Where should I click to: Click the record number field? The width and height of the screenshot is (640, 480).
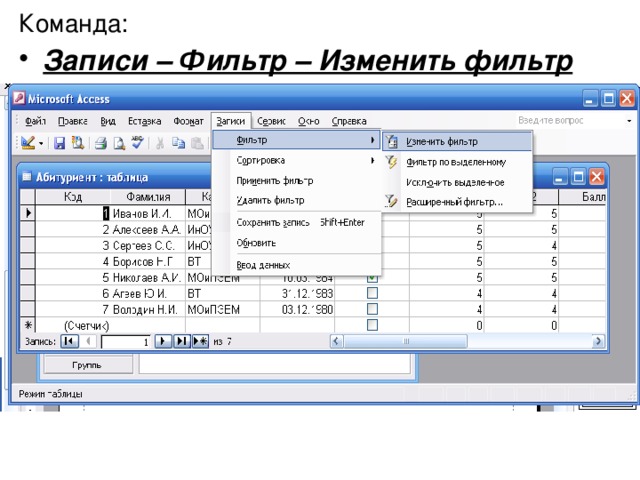(x=126, y=342)
